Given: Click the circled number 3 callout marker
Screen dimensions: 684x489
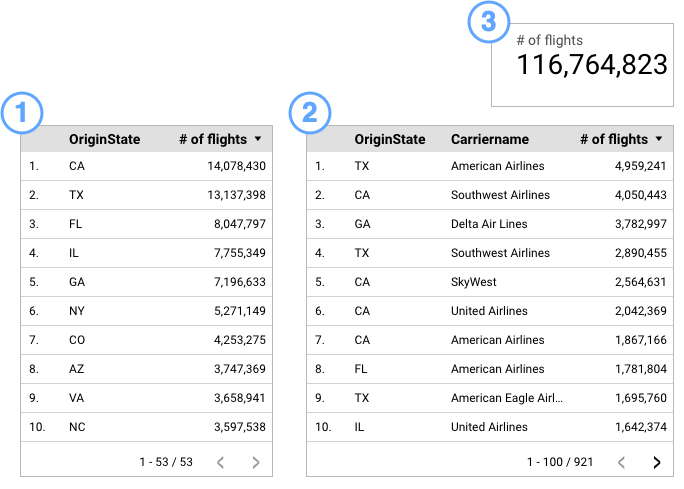Looking at the screenshot, I should (488, 22).
